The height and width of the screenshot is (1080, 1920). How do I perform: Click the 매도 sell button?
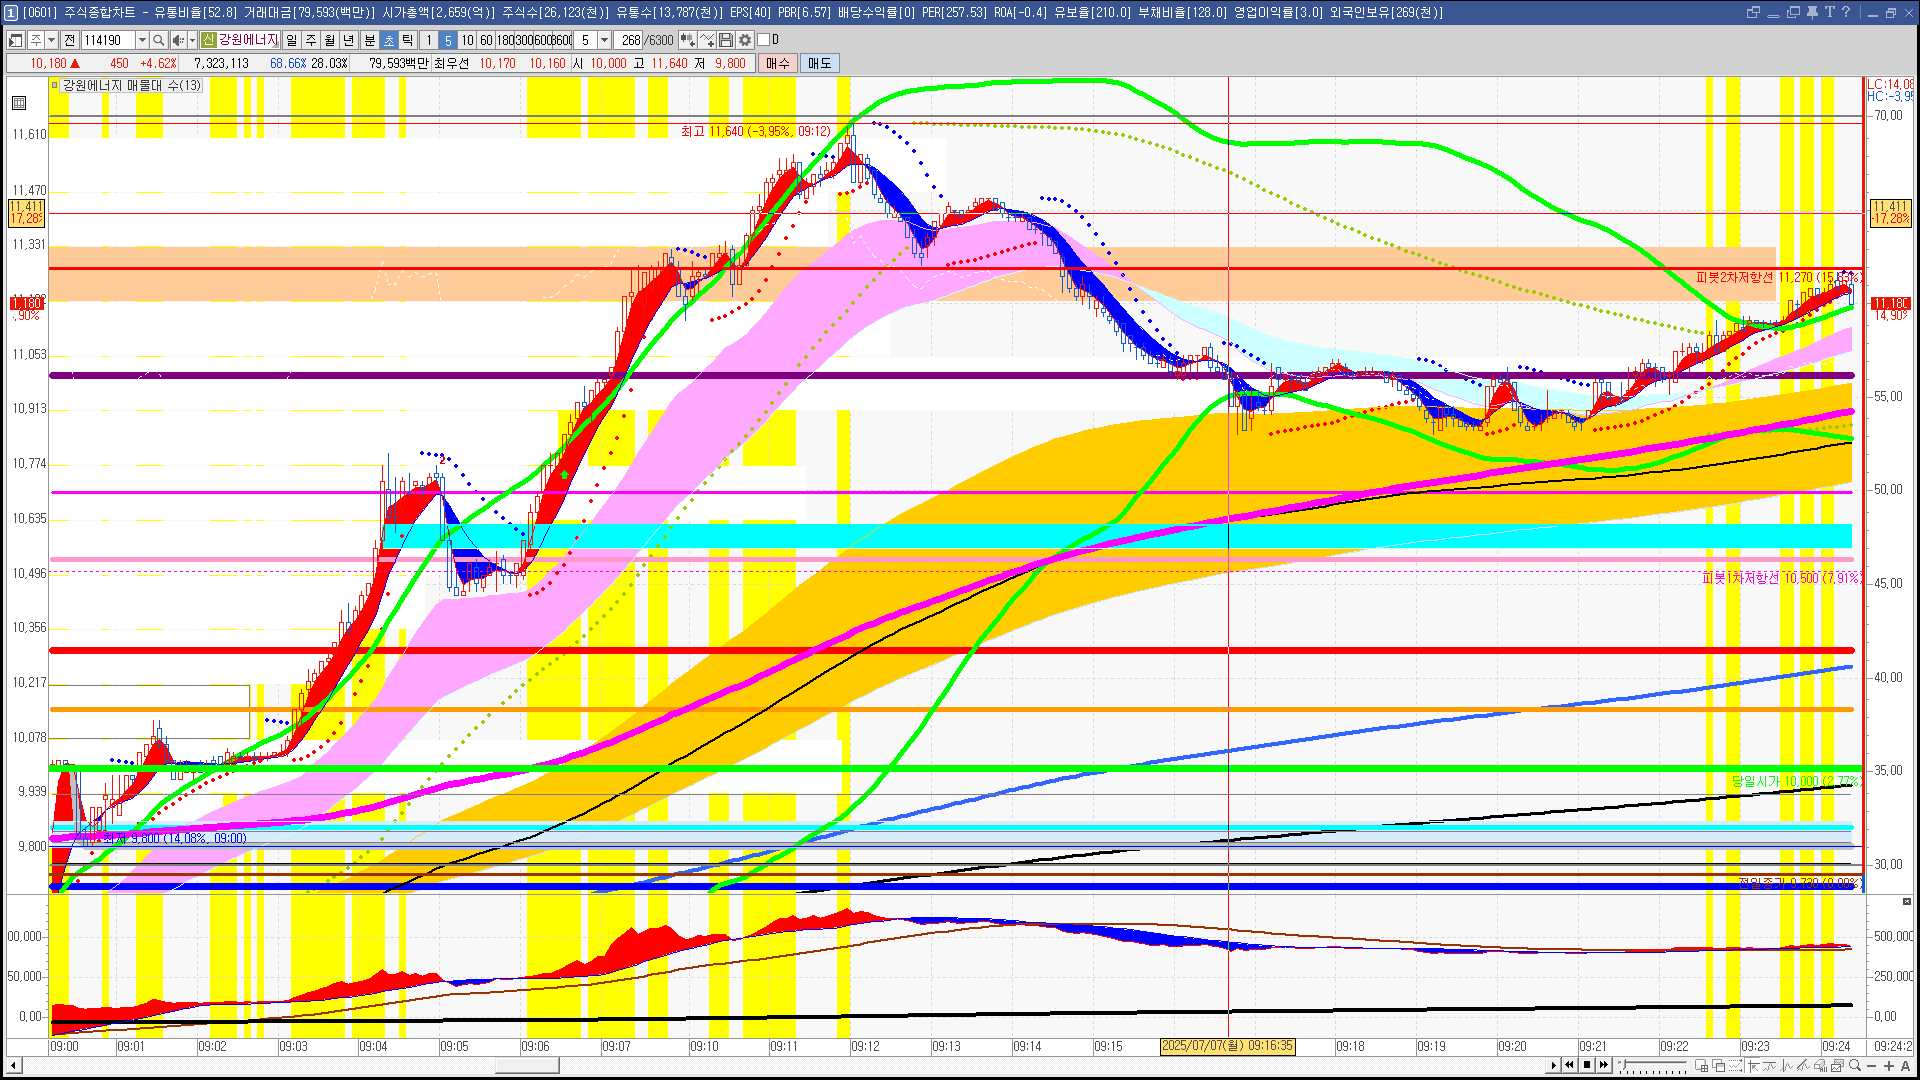(819, 63)
